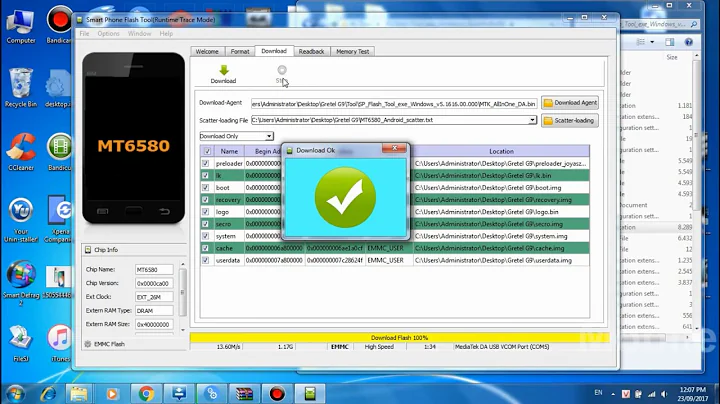
Task: Click Flash Tool green taskbar icon
Action: [310, 393]
